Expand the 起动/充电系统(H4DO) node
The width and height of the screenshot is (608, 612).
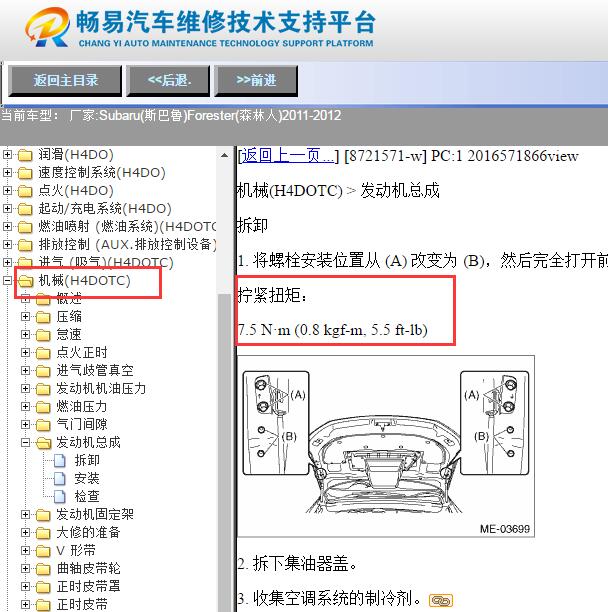[7, 208]
